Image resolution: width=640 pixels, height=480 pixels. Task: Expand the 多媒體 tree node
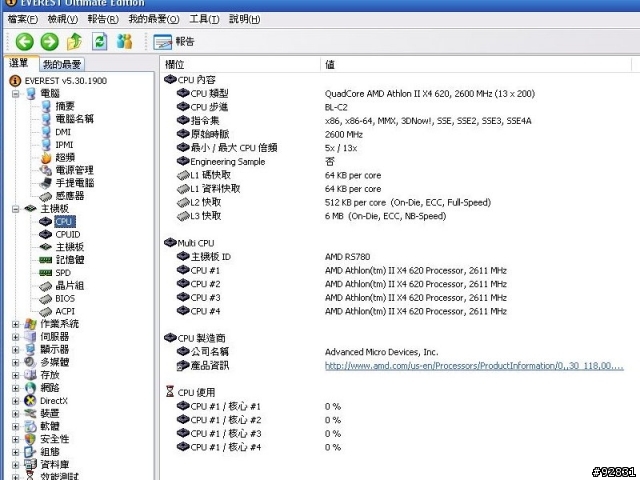point(16,363)
